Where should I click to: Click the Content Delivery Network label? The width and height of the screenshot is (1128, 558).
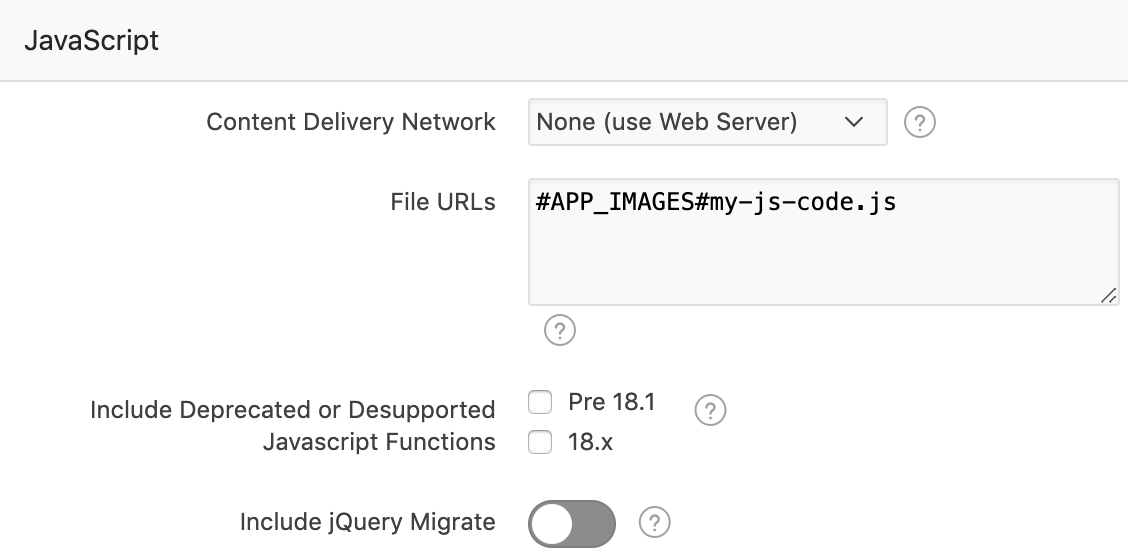click(x=351, y=122)
